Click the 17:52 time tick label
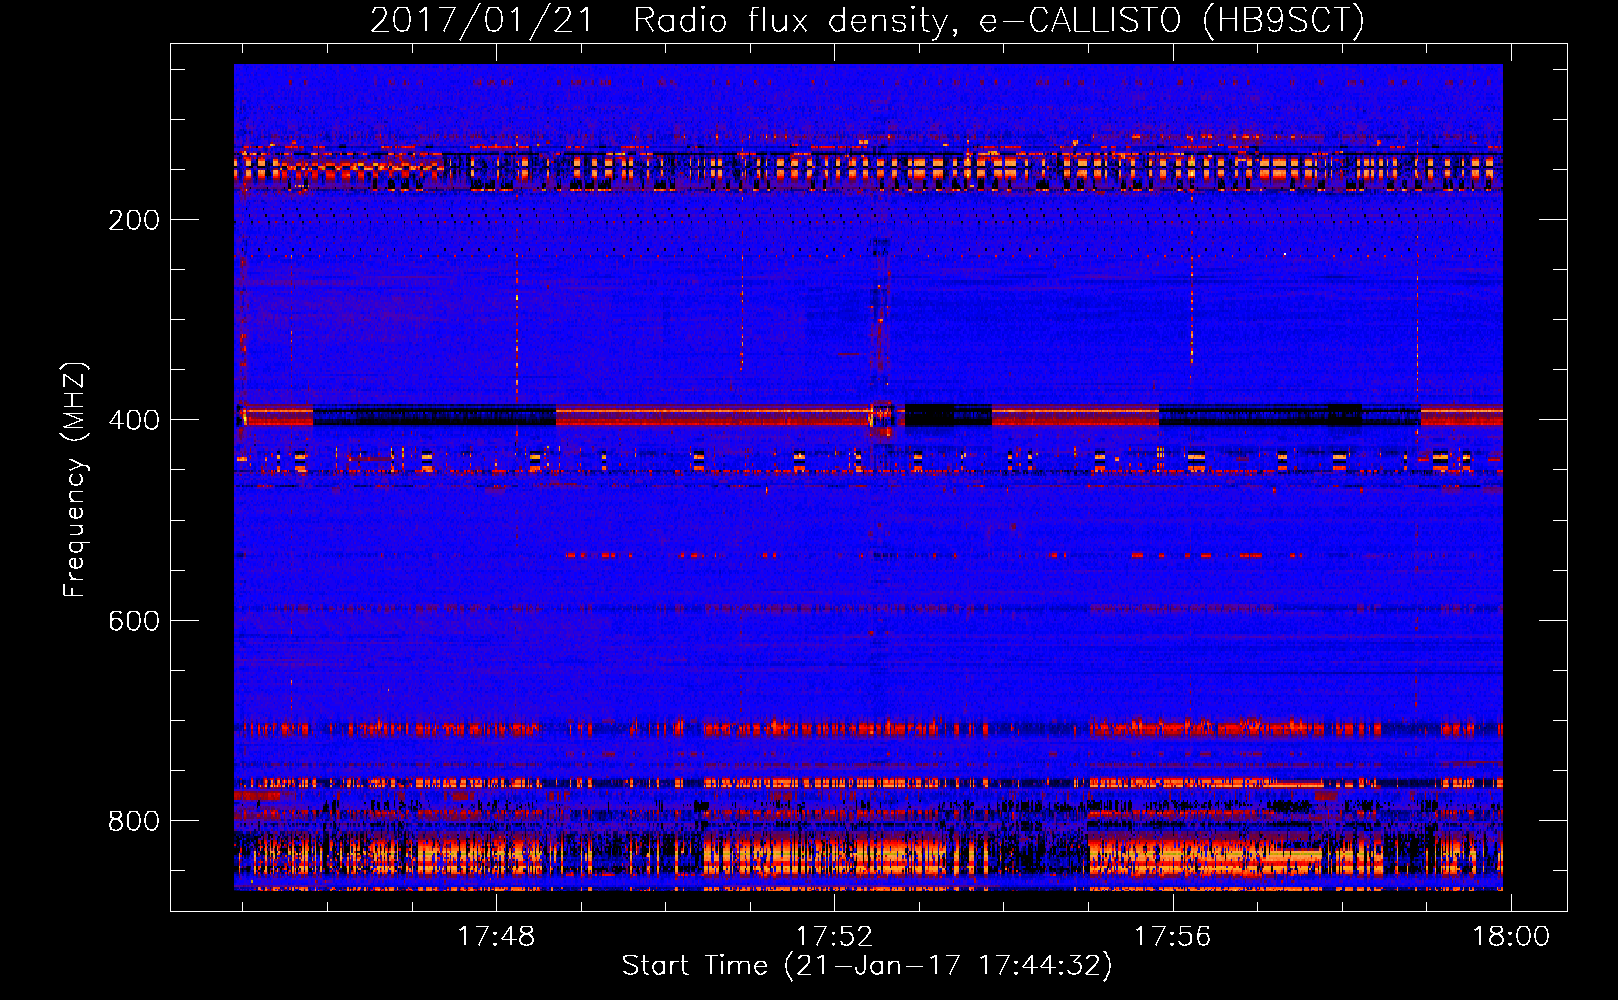 pyautogui.click(x=834, y=936)
